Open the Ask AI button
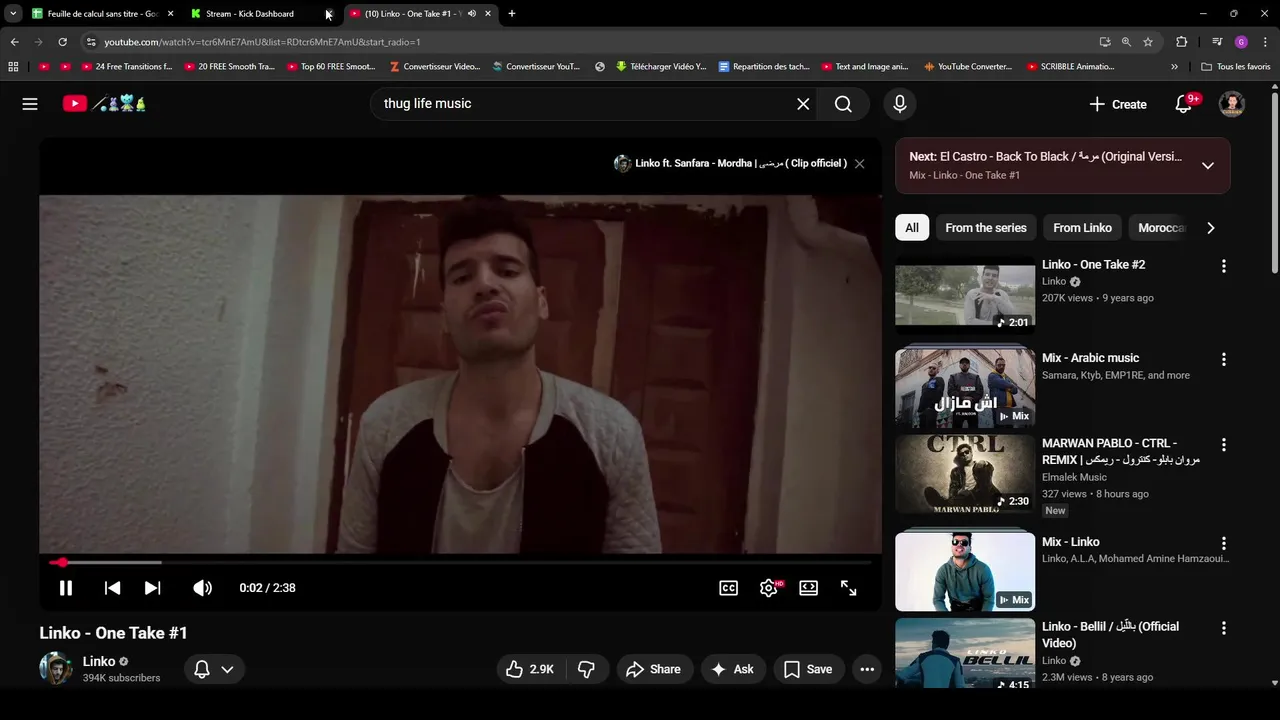Screen dimensions: 1280x720 (x=733, y=669)
